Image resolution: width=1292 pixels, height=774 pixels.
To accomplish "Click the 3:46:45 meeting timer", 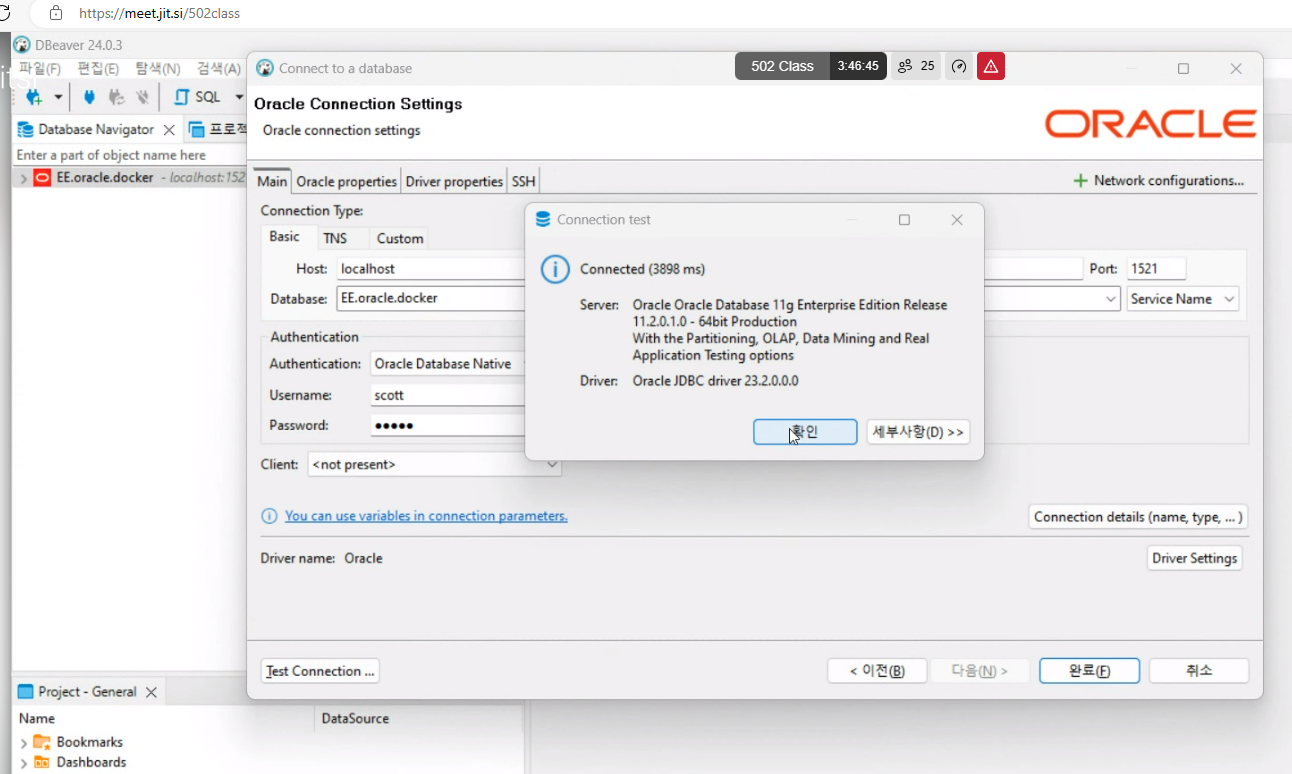I will (858, 66).
